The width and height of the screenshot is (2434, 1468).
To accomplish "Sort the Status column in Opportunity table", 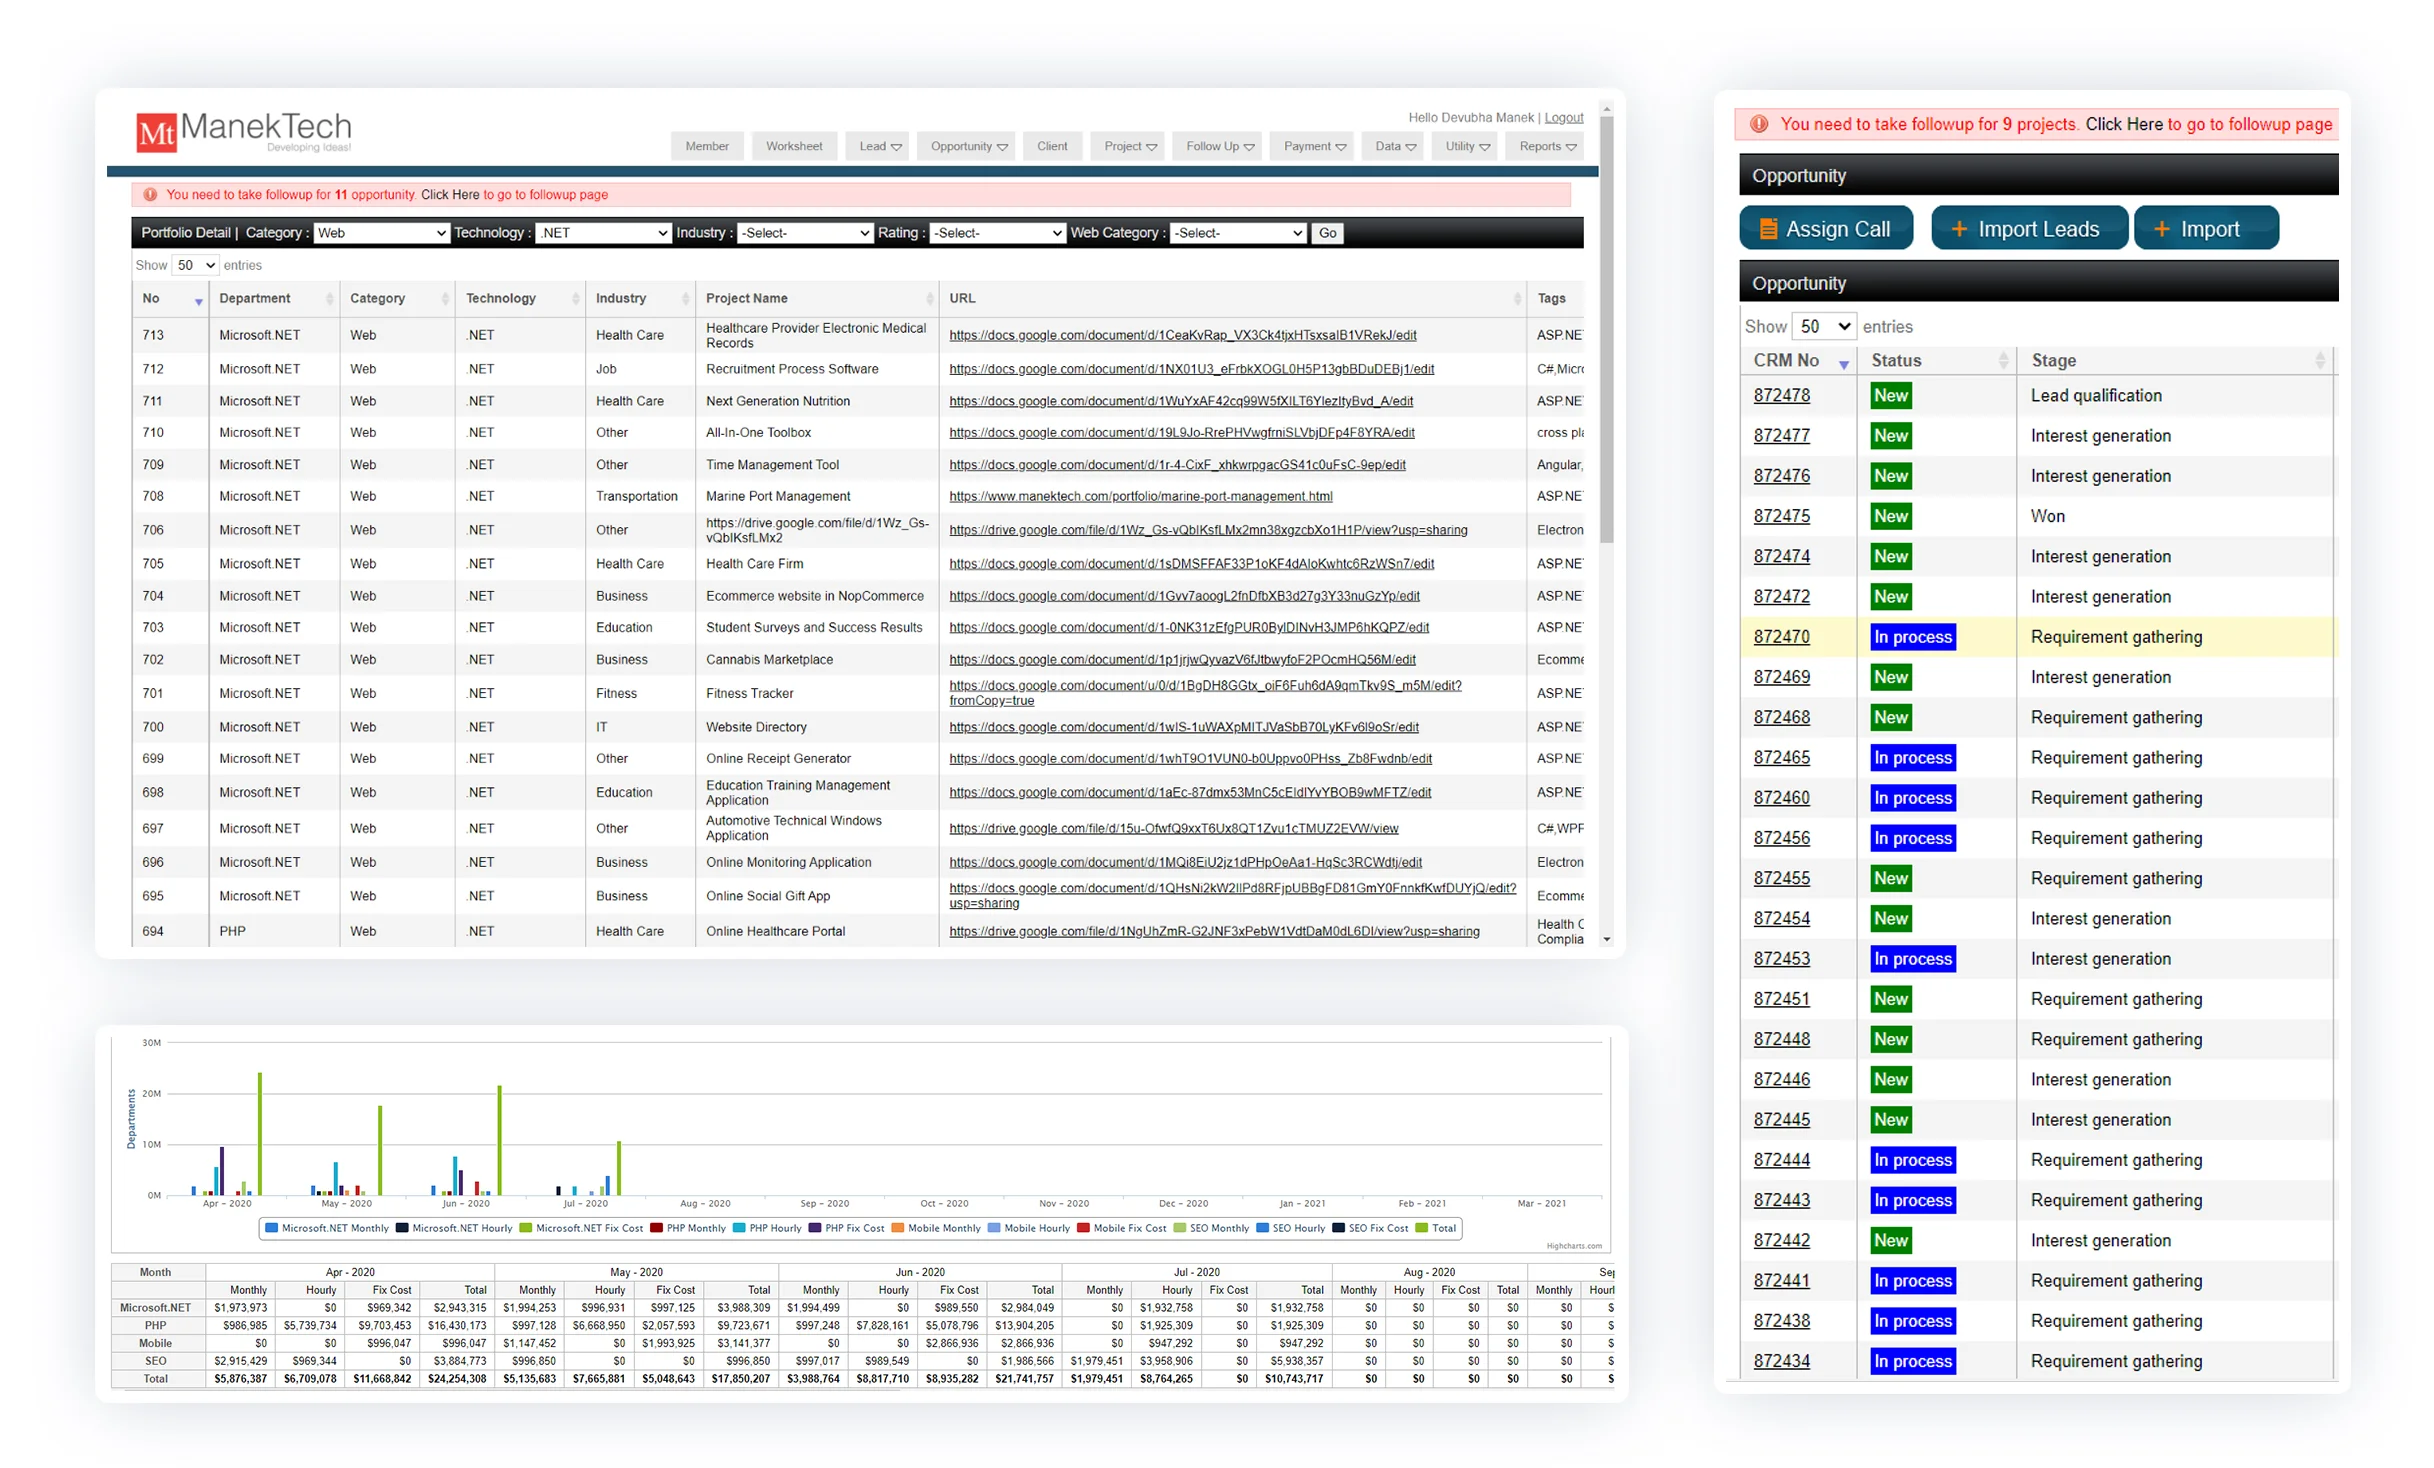I will 2003,362.
